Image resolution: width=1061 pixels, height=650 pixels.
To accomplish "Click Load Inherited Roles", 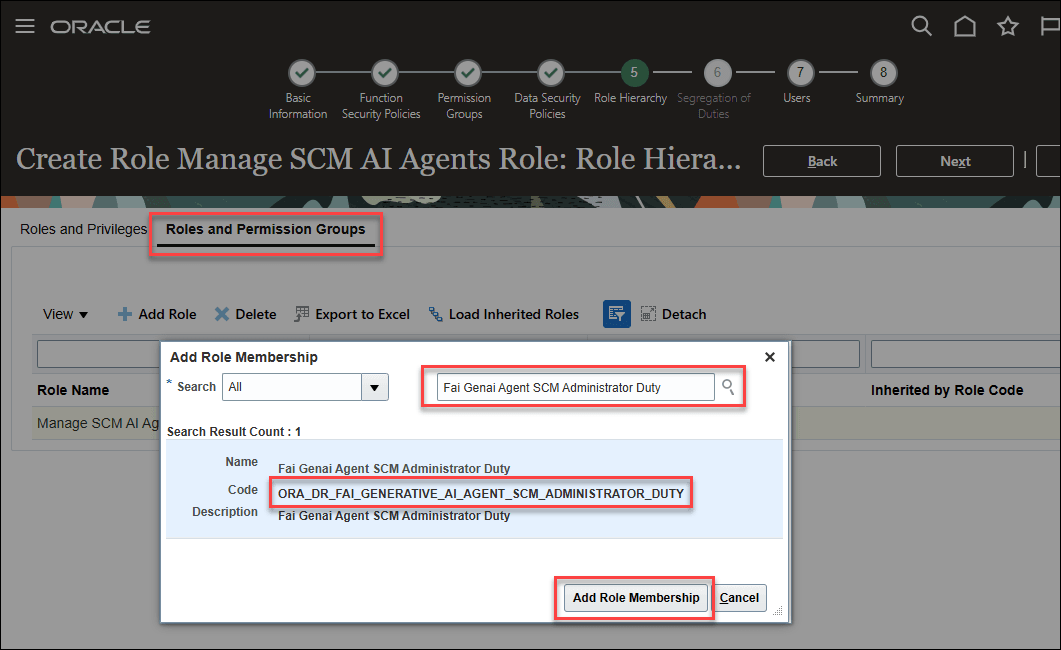I will pyautogui.click(x=503, y=313).
